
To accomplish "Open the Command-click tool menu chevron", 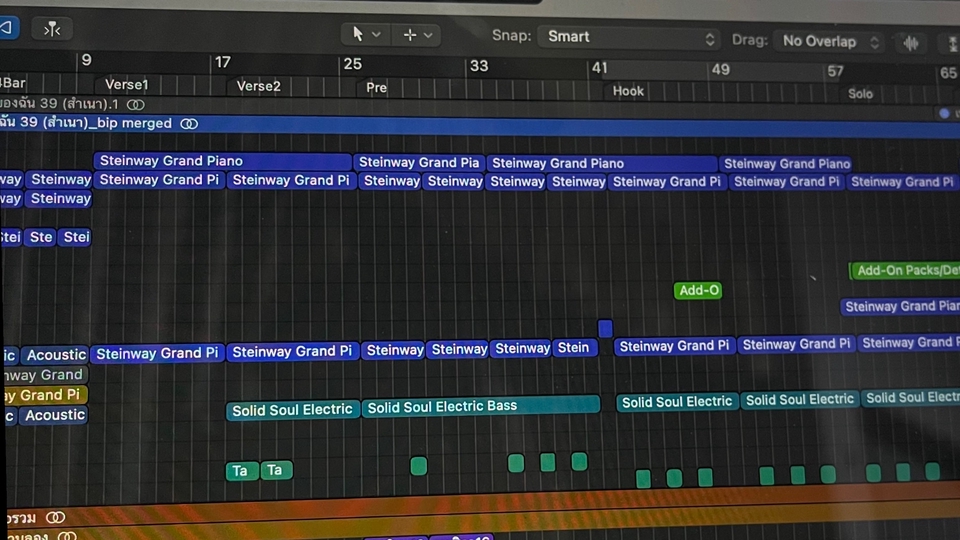I will coord(428,36).
